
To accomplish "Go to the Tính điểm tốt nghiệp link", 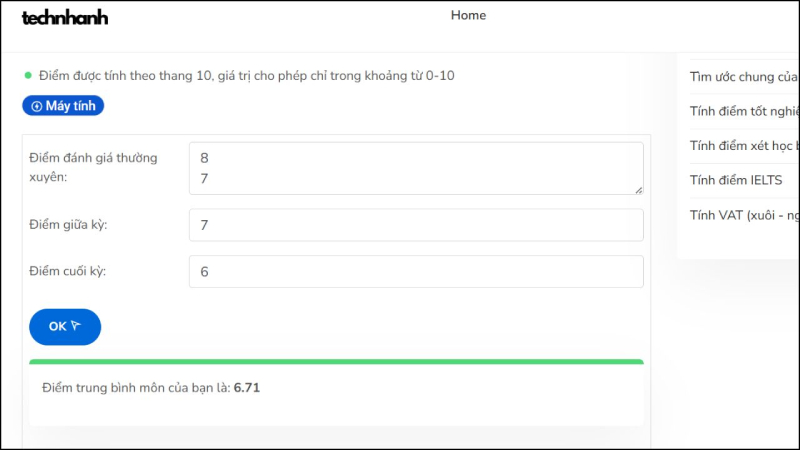I will 744,112.
